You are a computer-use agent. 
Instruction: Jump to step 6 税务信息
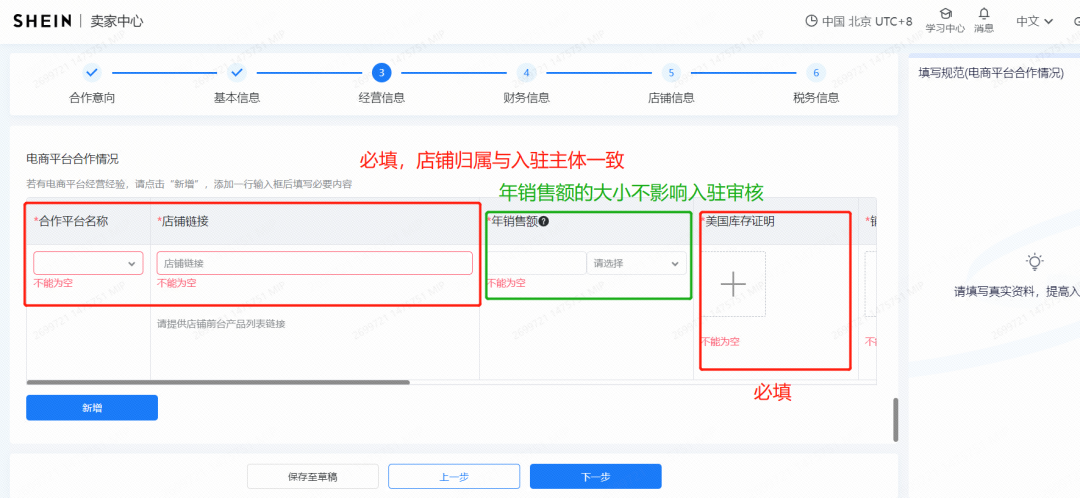click(816, 73)
